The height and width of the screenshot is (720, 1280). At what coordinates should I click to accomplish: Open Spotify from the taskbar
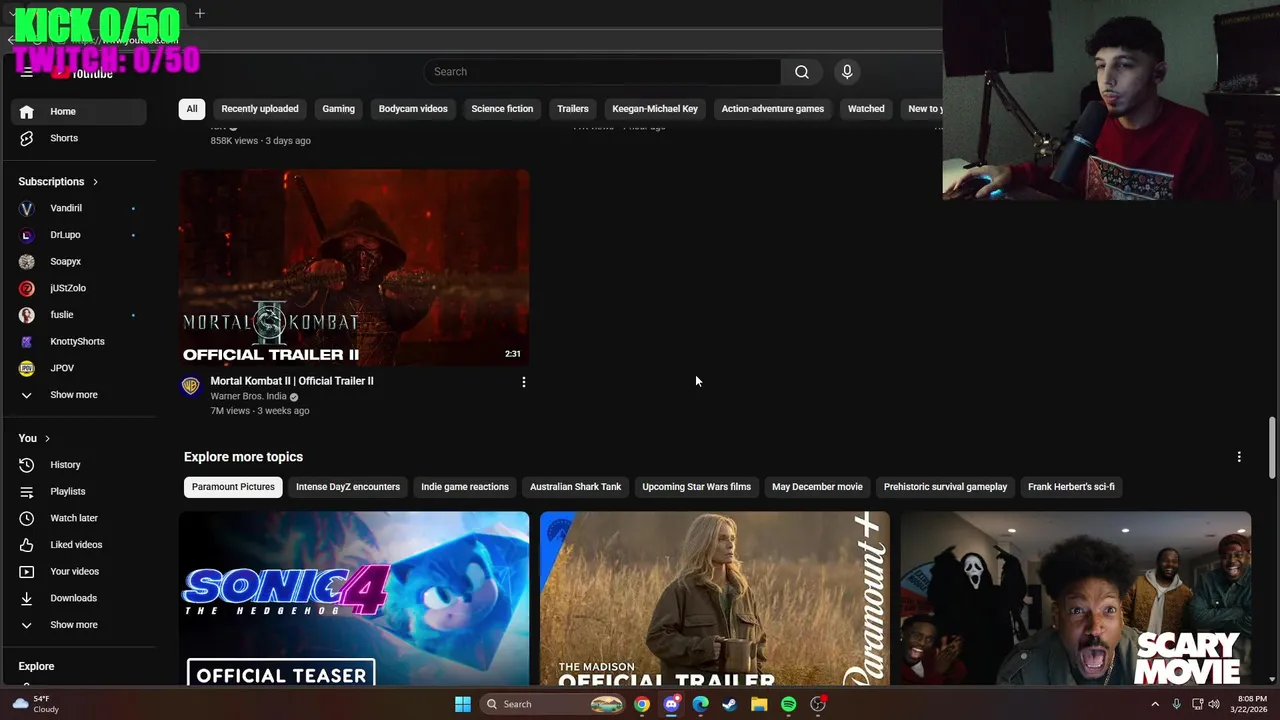pyautogui.click(x=788, y=704)
